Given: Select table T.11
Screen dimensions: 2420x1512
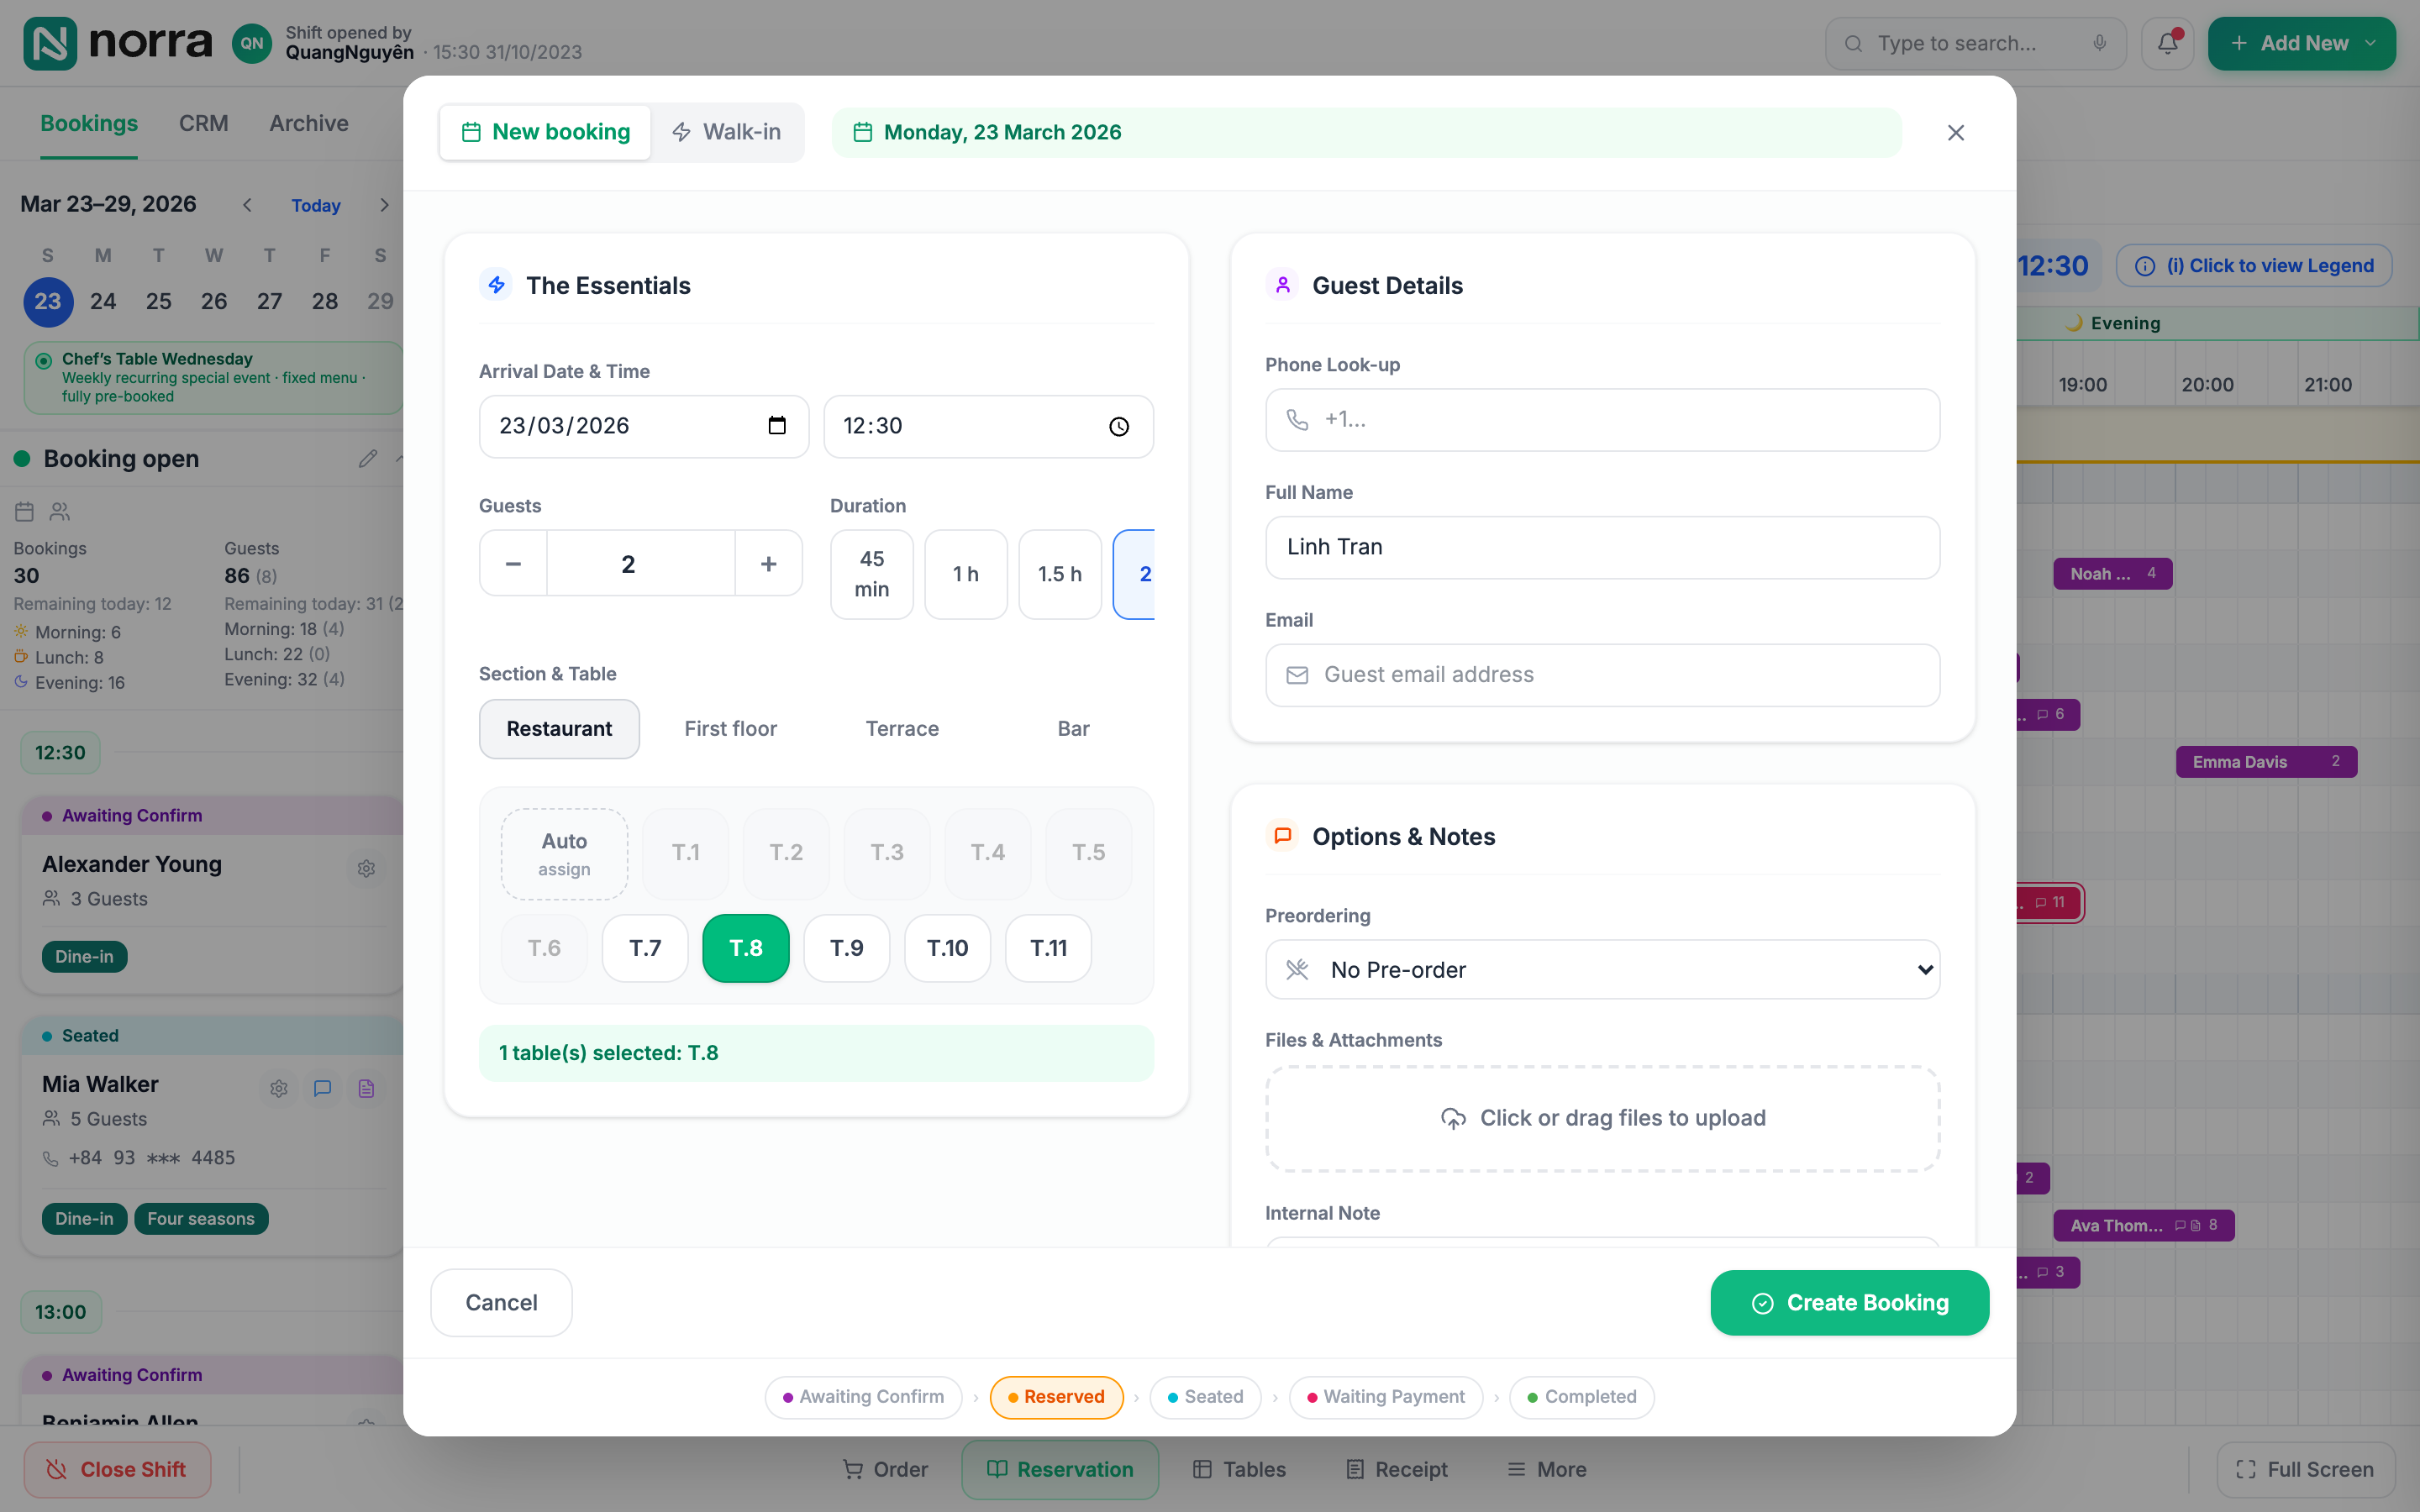Looking at the screenshot, I should [x=1048, y=948].
